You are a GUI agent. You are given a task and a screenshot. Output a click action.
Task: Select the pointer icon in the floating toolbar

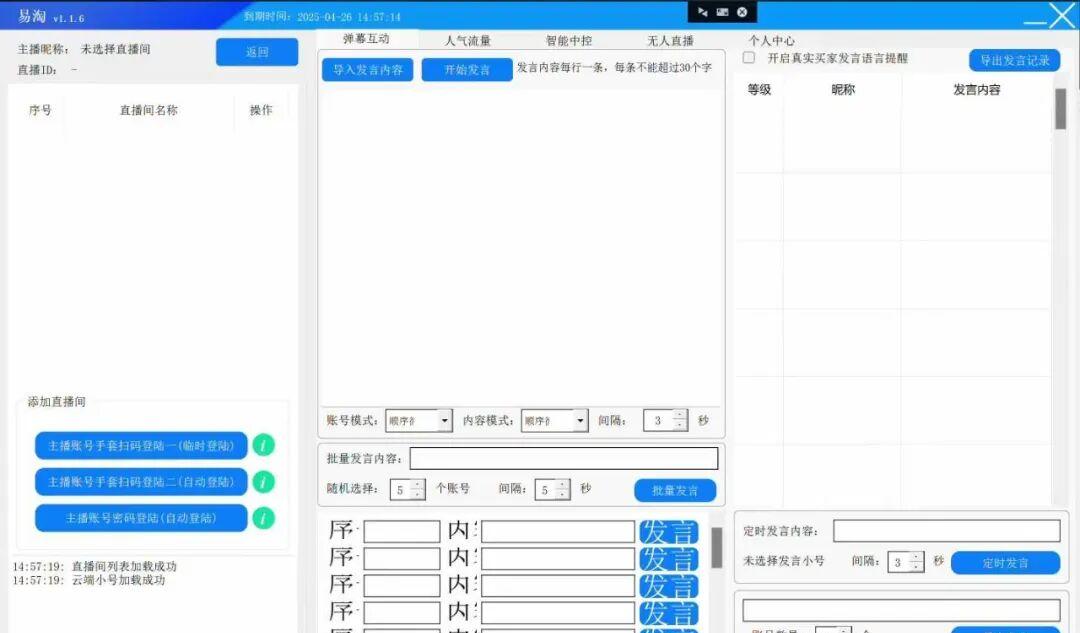point(700,11)
